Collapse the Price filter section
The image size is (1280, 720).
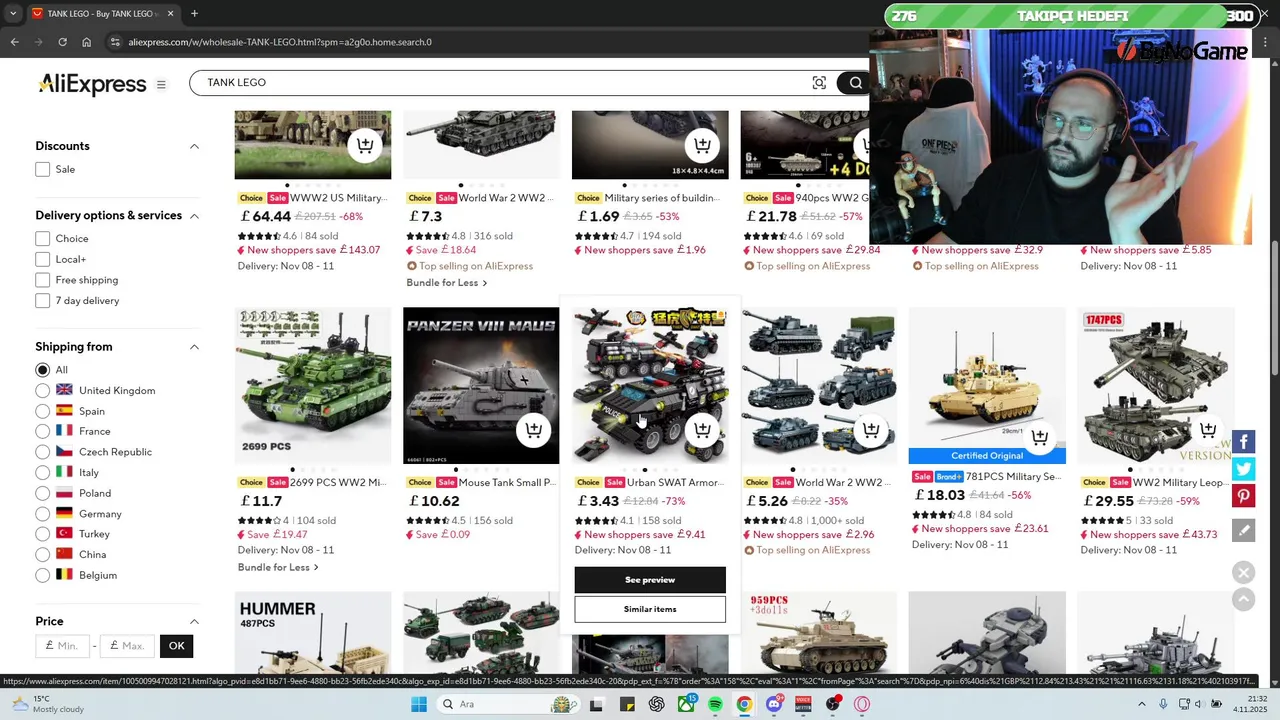194,621
